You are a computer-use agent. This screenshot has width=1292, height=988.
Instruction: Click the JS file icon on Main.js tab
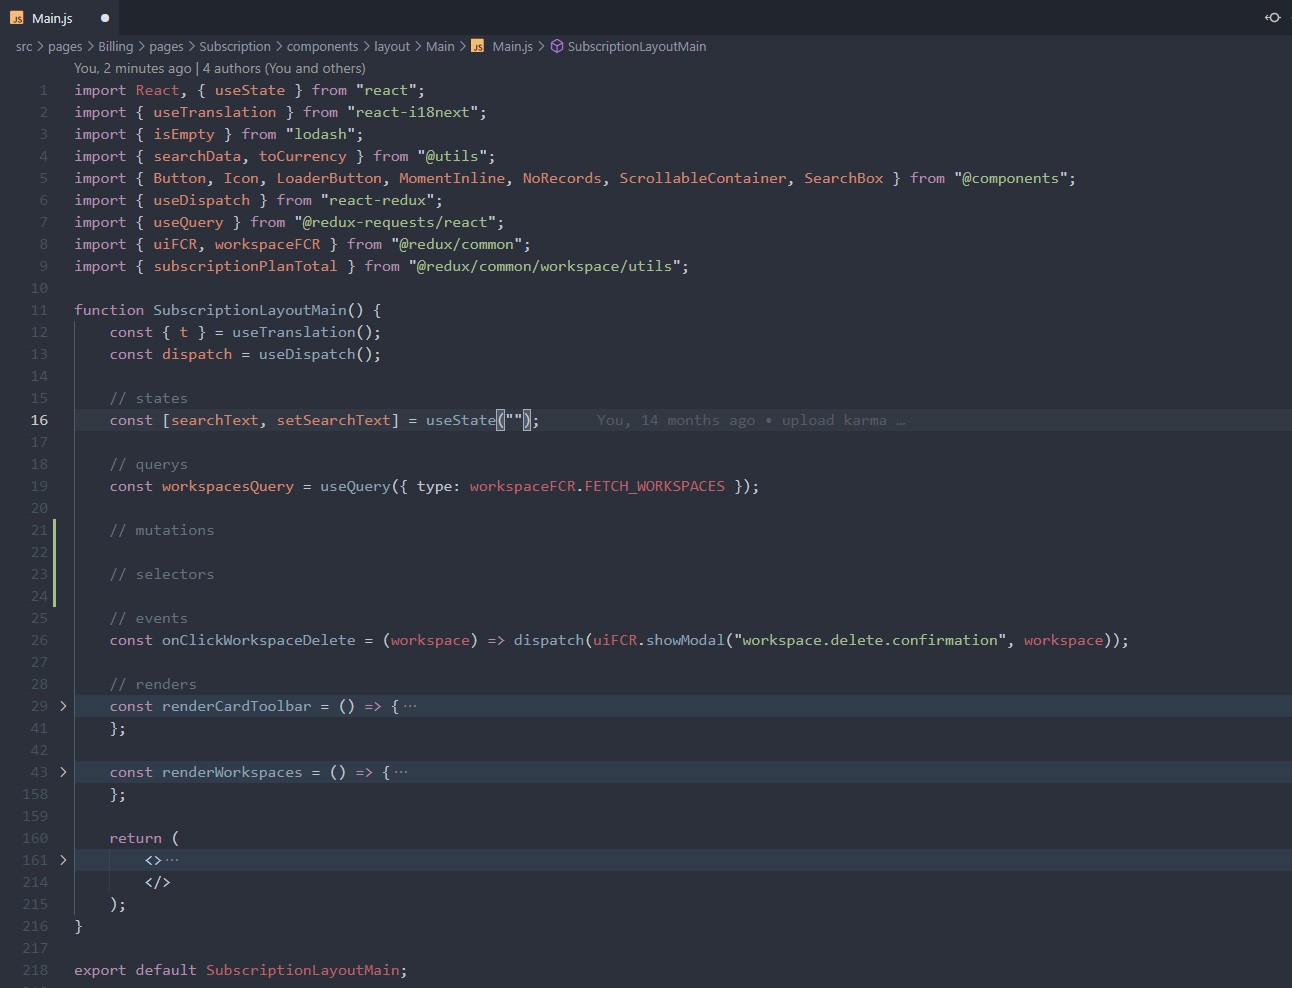(17, 18)
